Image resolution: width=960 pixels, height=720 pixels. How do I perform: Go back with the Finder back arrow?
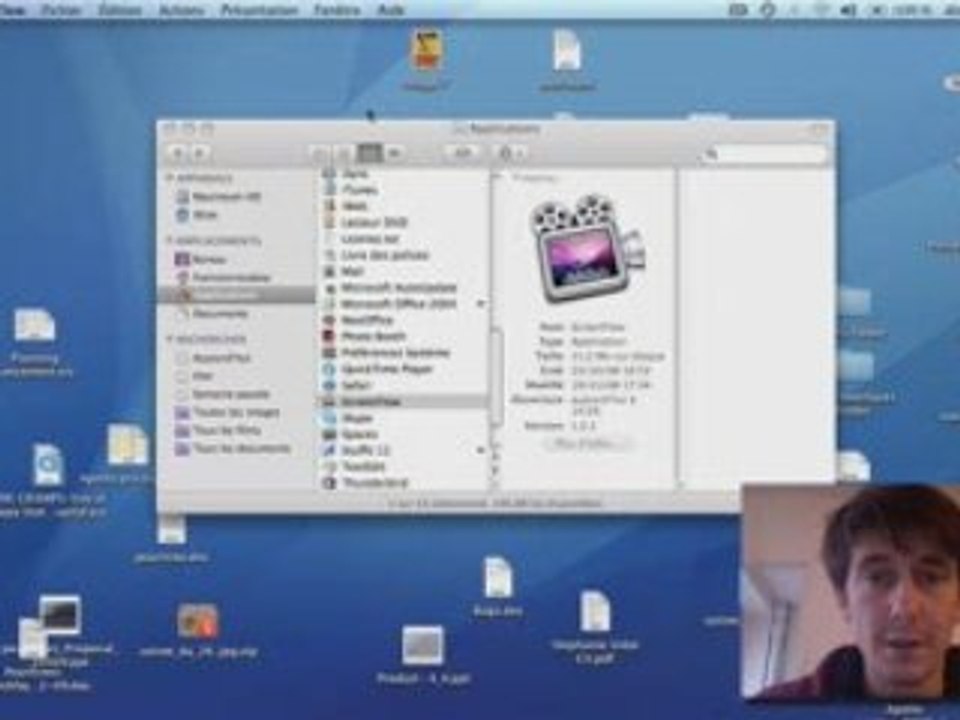point(178,153)
